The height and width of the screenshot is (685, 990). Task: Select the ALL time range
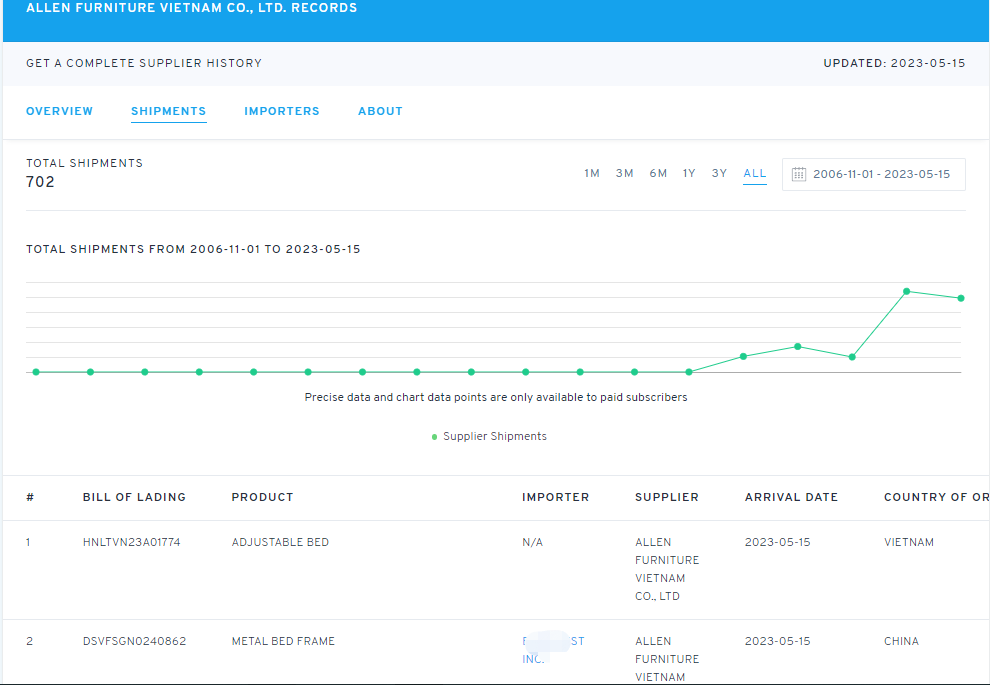[x=754, y=174]
